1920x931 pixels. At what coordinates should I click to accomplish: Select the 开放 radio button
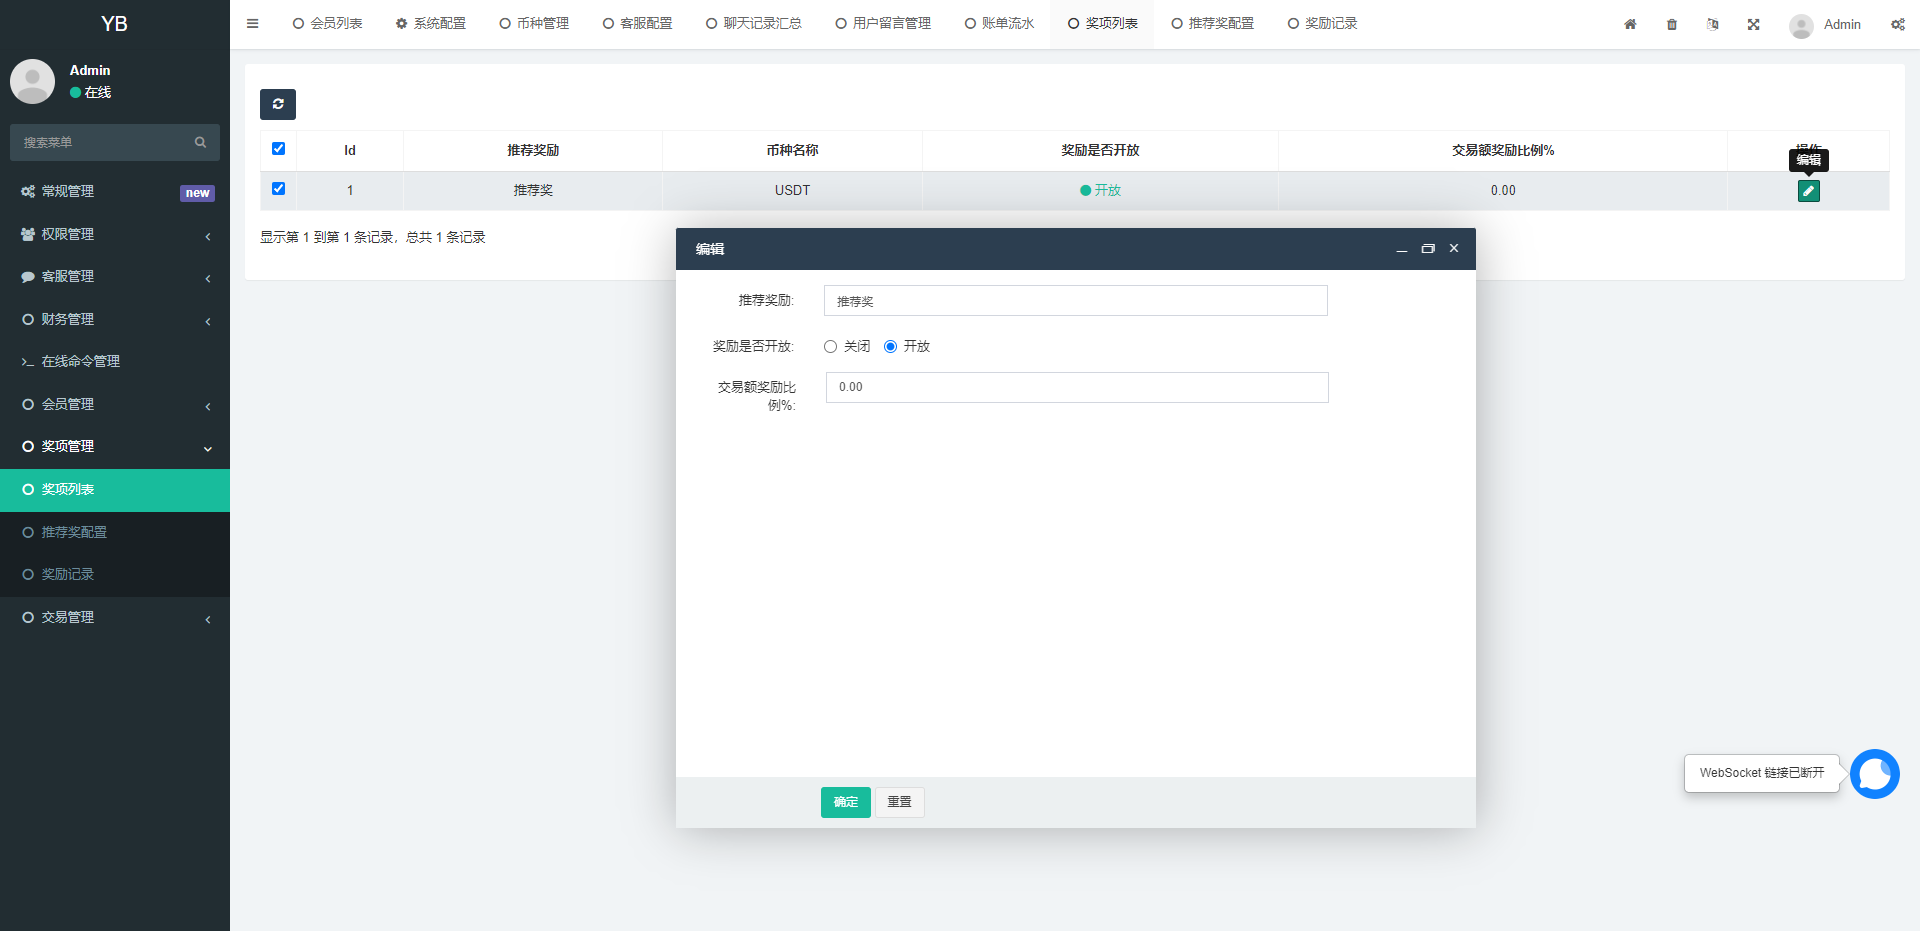(891, 346)
